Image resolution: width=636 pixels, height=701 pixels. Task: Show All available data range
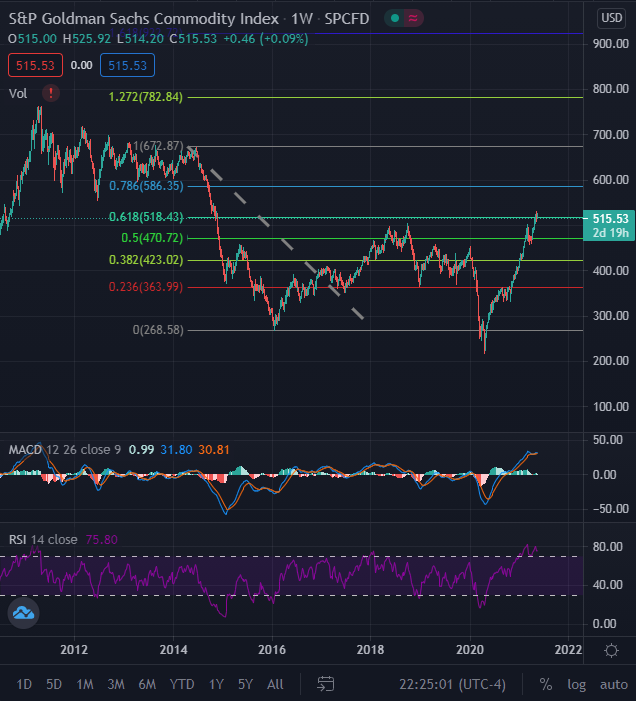pyautogui.click(x=276, y=684)
